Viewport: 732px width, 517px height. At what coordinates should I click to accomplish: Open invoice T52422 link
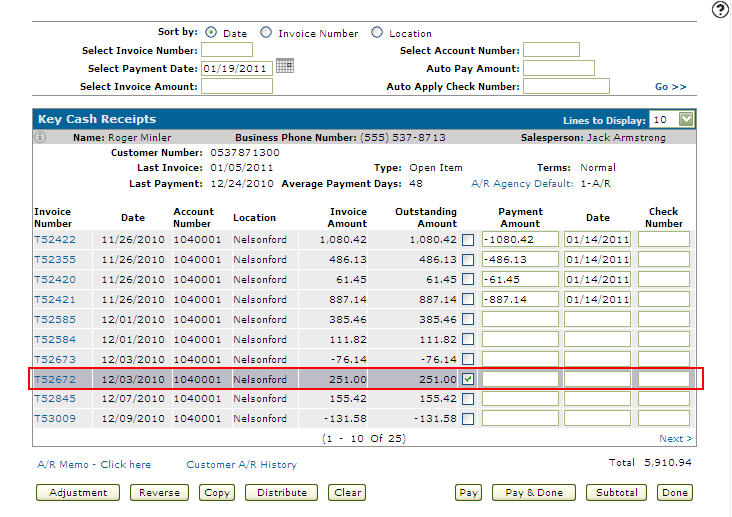click(x=54, y=240)
